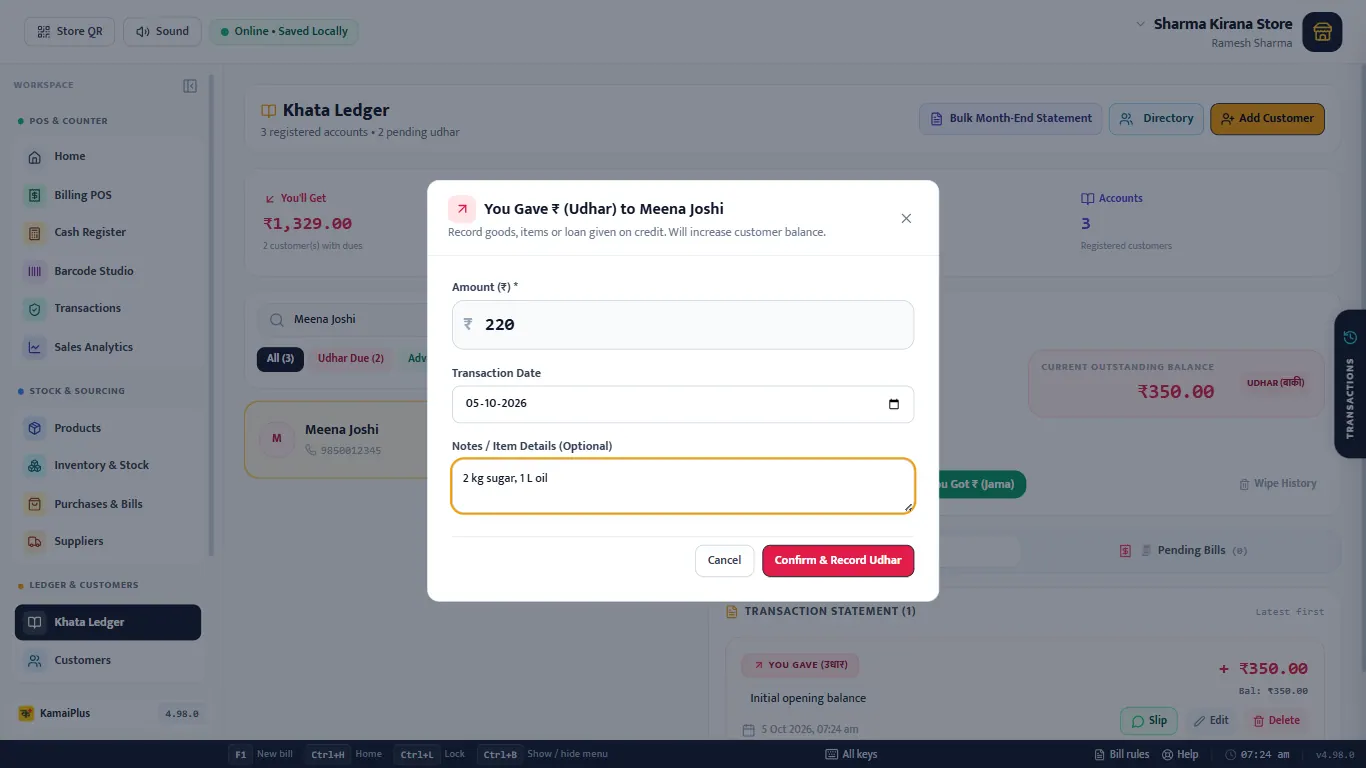
Task: Cancel the Udhar dialog
Action: coord(724,560)
